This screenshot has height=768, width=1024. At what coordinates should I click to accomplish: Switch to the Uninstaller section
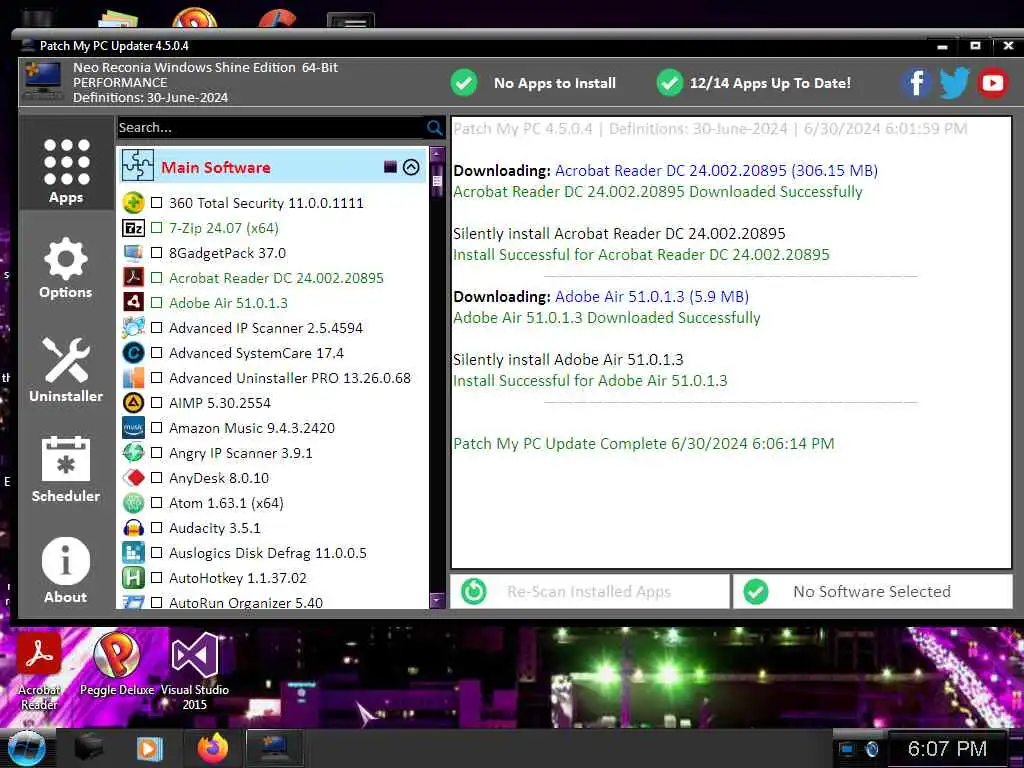[x=66, y=370]
